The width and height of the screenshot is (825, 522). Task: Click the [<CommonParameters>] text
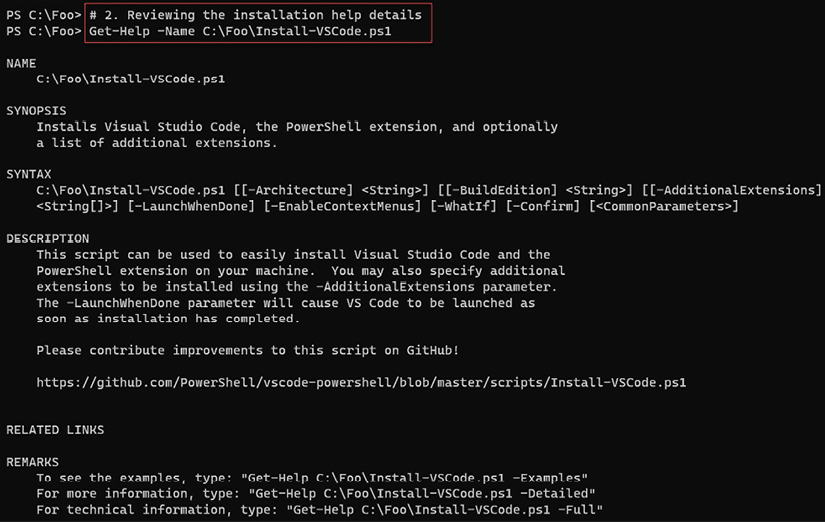pyautogui.click(x=664, y=206)
